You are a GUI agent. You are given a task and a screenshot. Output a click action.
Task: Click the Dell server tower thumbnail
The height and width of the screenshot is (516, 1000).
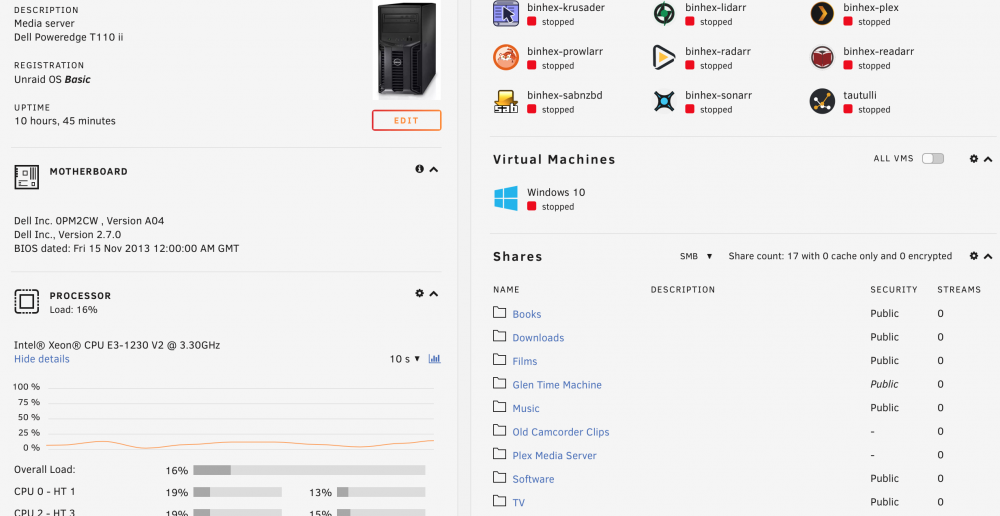pos(407,50)
